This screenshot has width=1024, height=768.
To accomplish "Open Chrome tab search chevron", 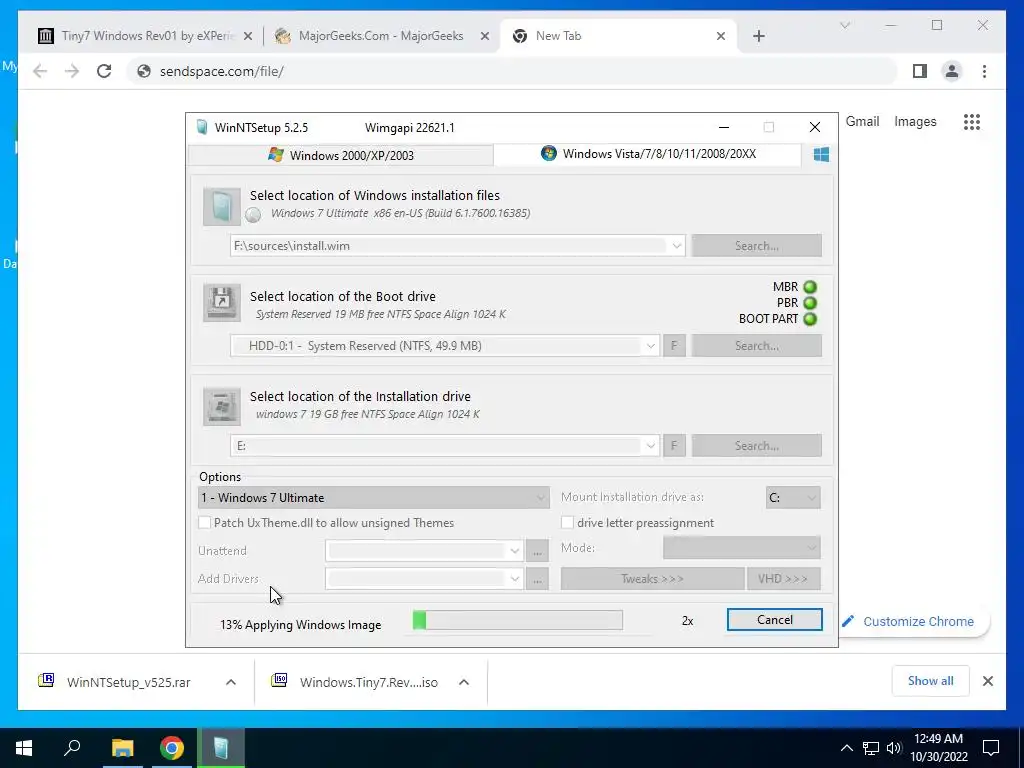I will [845, 25].
